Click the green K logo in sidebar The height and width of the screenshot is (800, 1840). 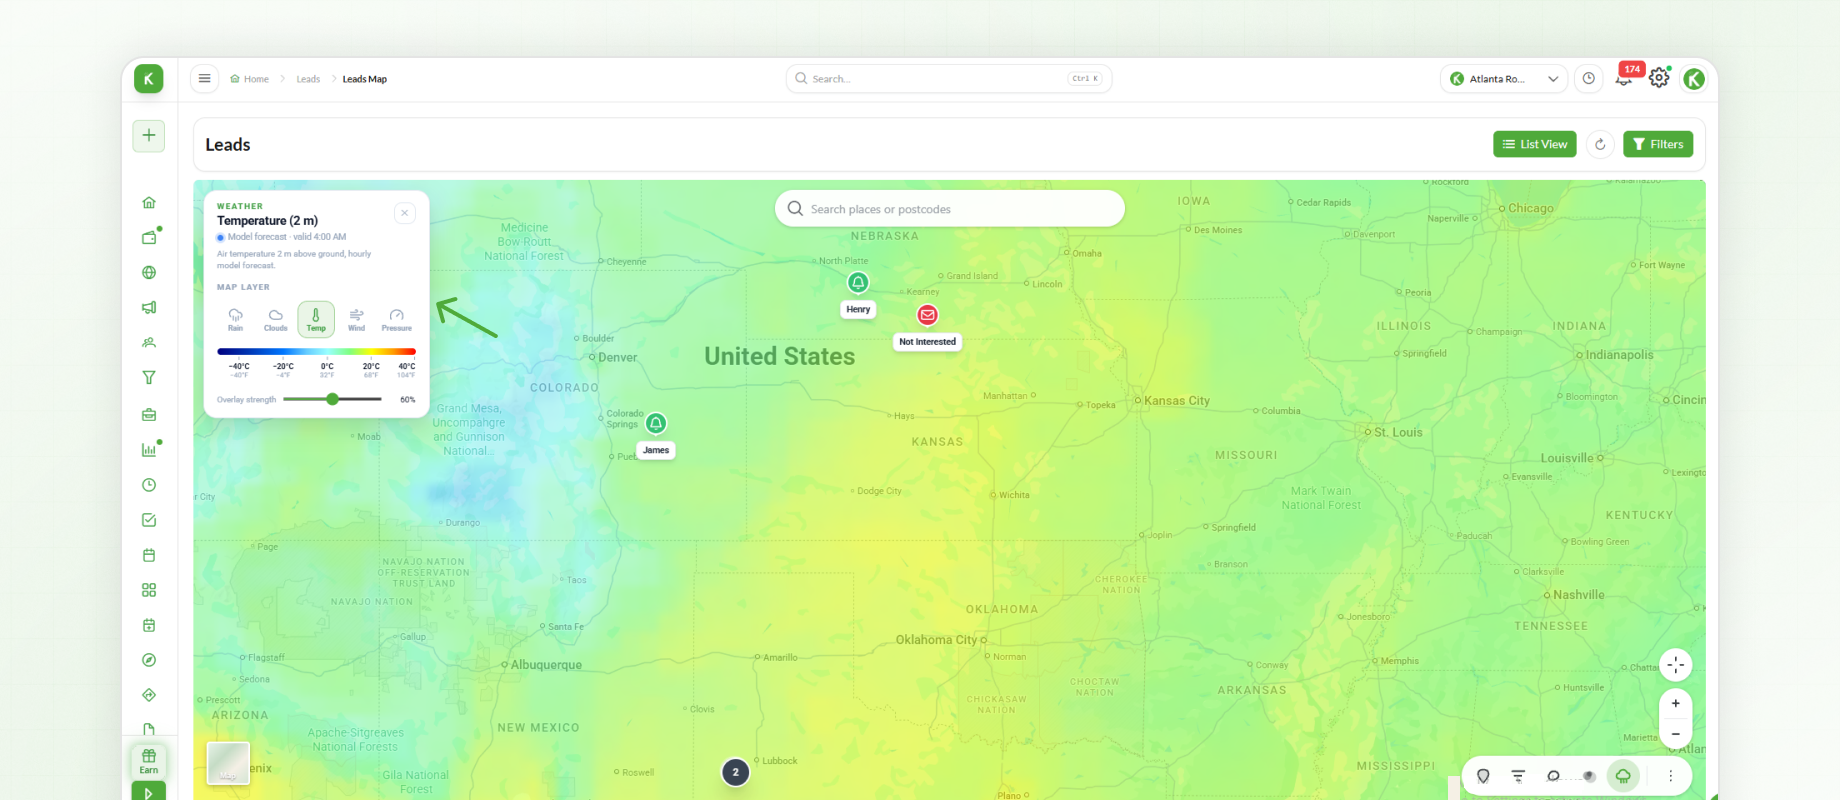tap(148, 79)
